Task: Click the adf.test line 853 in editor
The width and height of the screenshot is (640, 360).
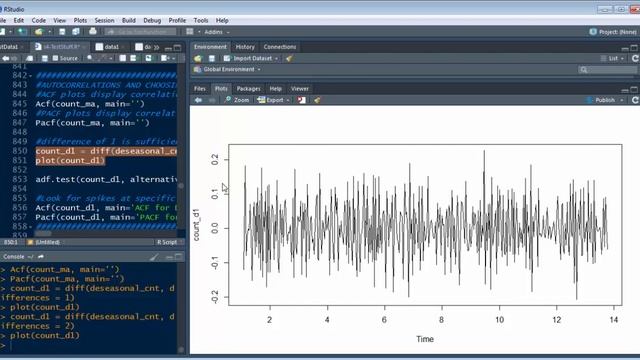Action: (106, 179)
